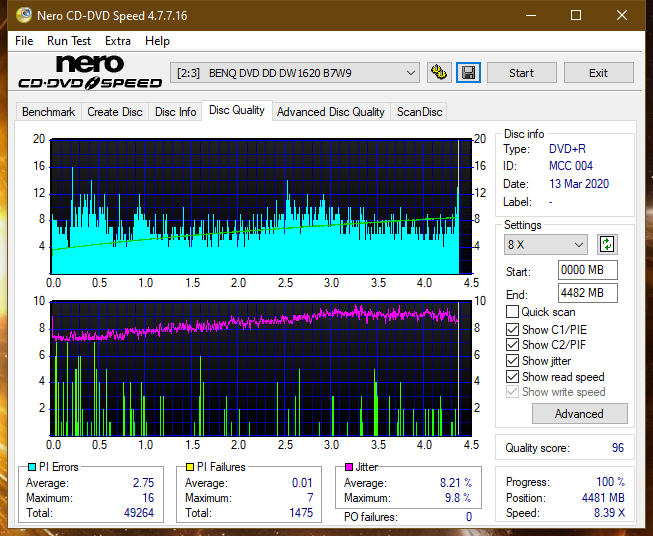Toggle the Show C2/PIF checkbox
653x536 pixels.
tap(512, 345)
